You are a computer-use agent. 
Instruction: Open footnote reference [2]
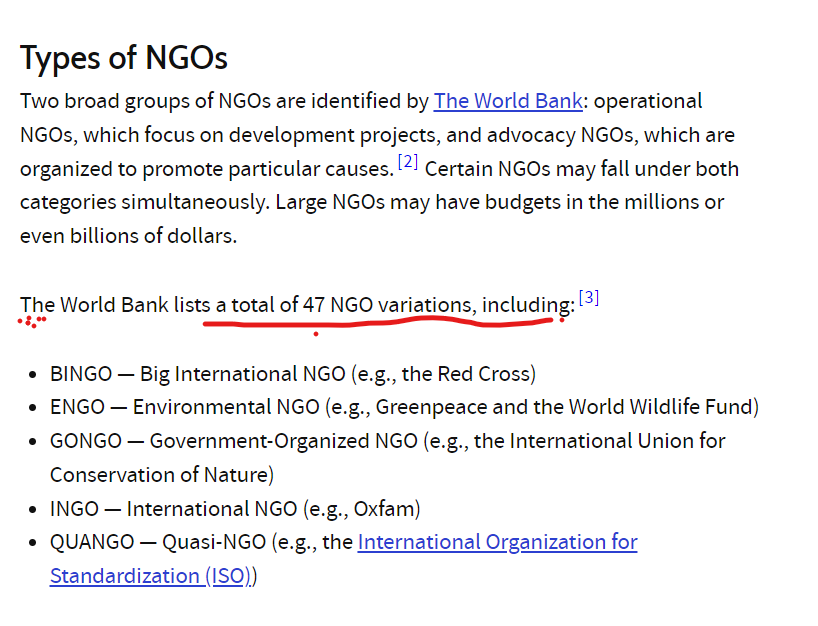pyautogui.click(x=408, y=162)
